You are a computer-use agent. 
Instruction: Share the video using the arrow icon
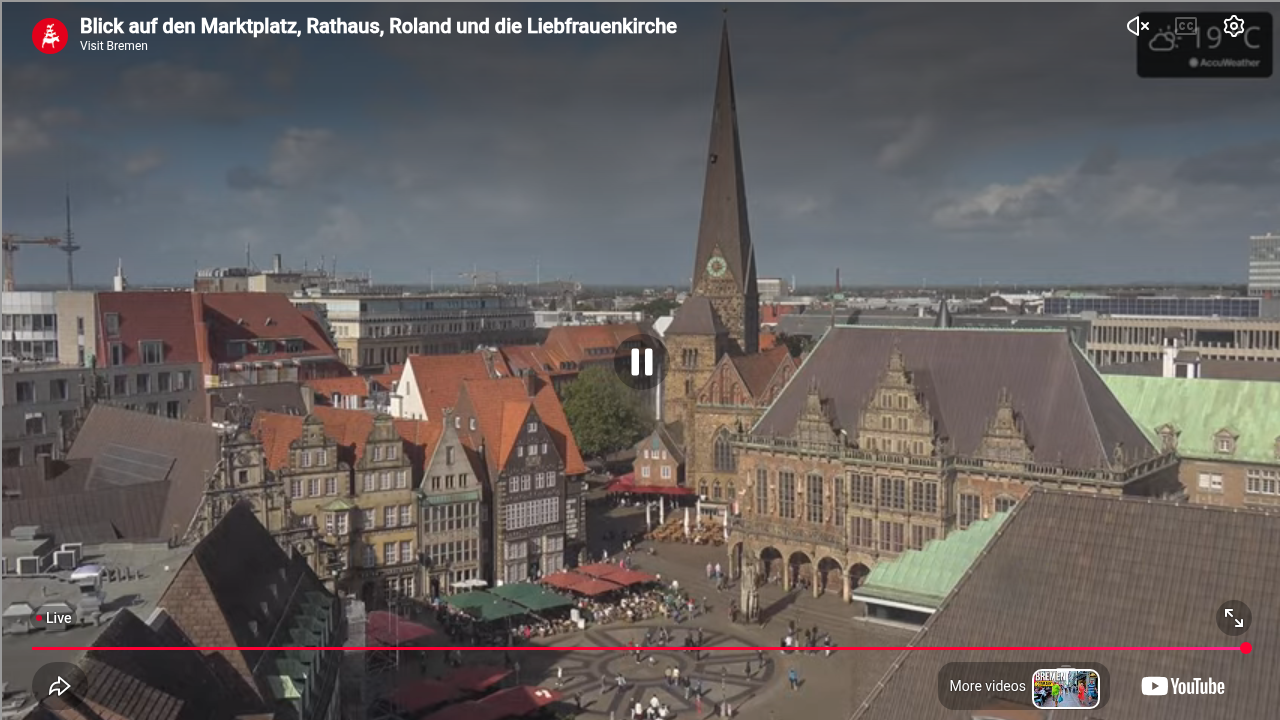pyautogui.click(x=59, y=686)
